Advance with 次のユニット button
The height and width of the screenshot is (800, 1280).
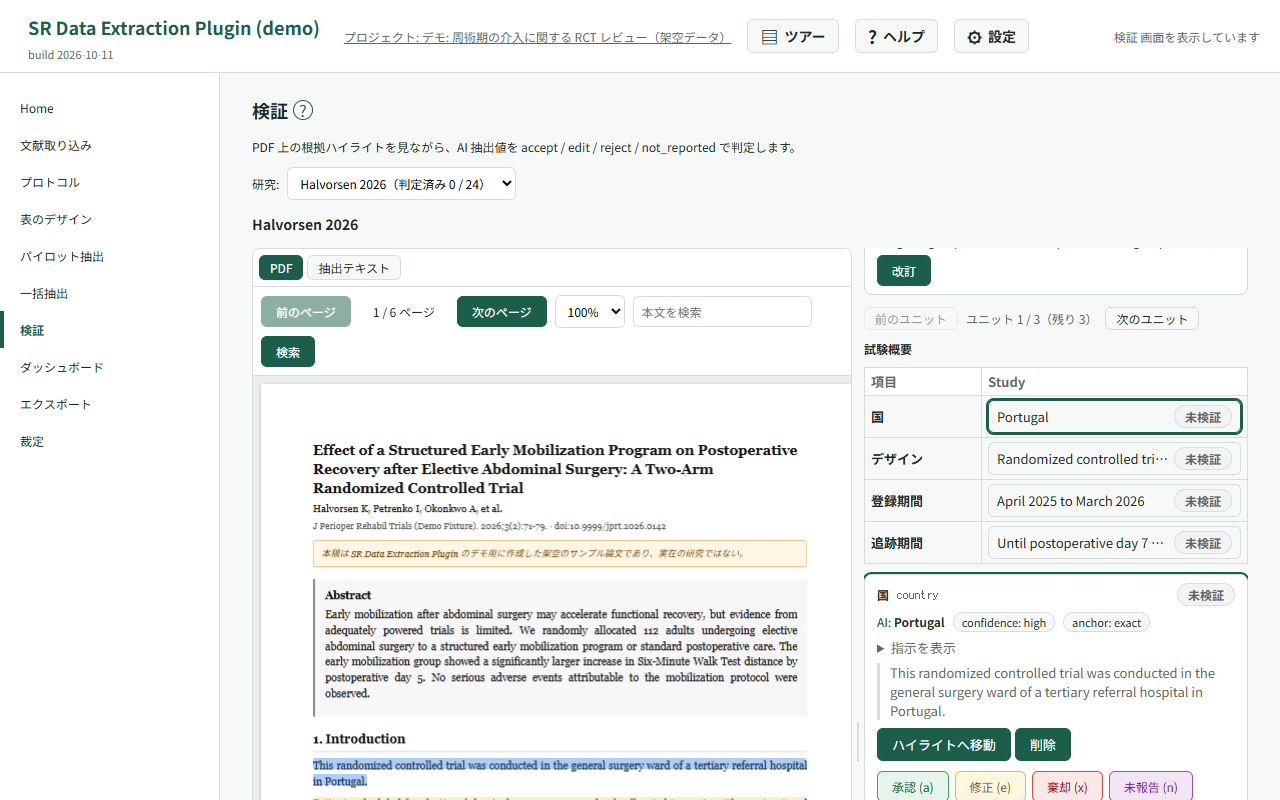point(1152,319)
